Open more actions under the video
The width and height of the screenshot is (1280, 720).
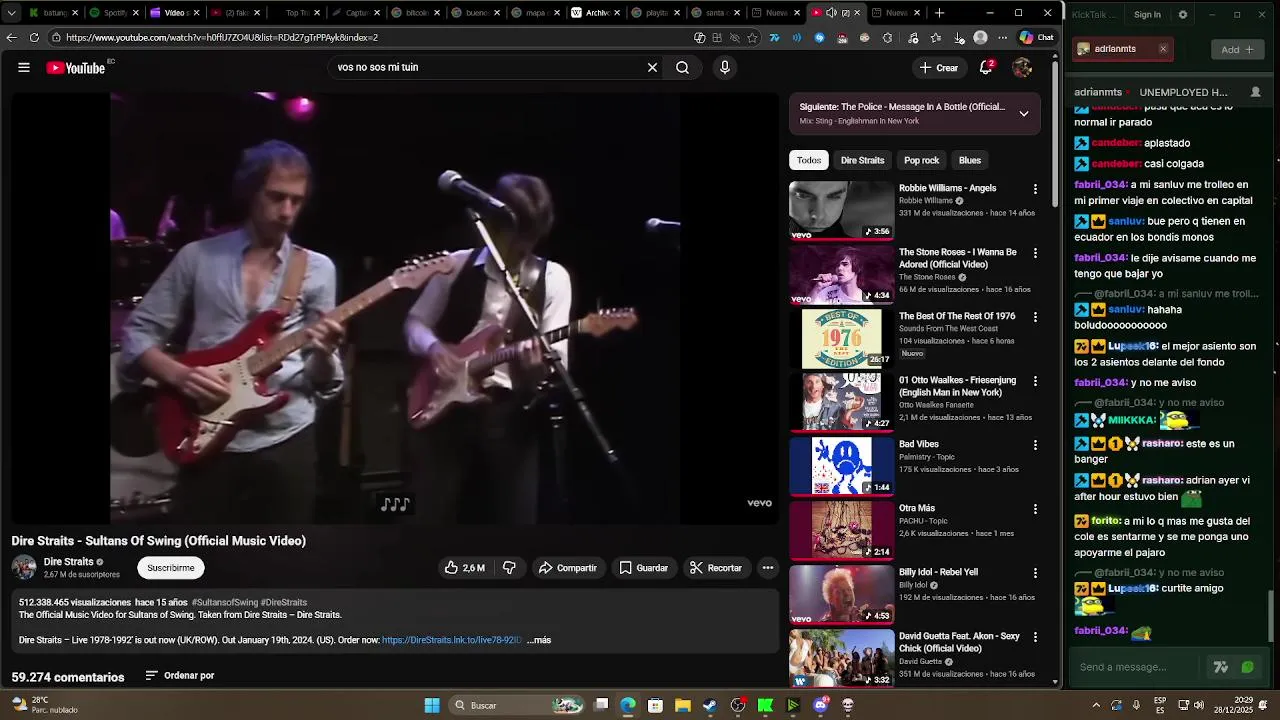(x=768, y=568)
